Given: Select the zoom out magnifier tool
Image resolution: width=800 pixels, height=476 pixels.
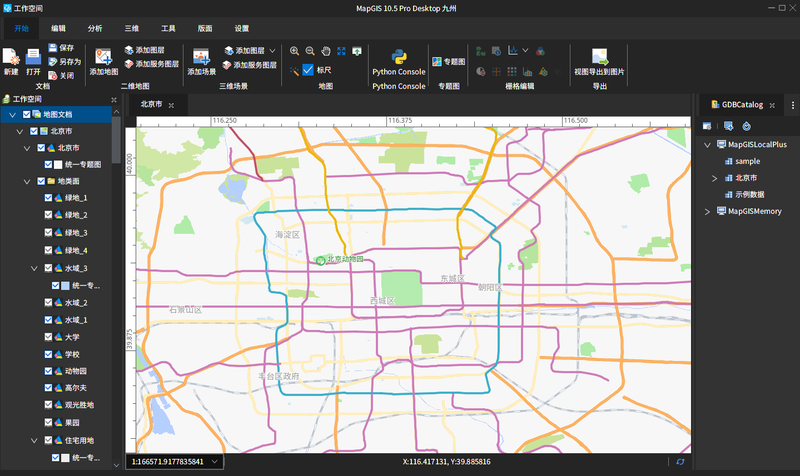Looking at the screenshot, I should point(310,51).
